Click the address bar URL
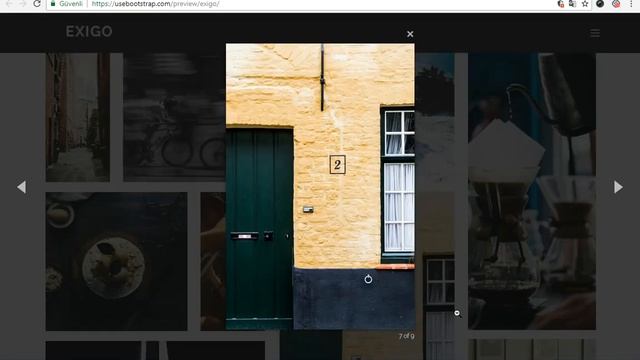The image size is (640, 360). (155, 4)
